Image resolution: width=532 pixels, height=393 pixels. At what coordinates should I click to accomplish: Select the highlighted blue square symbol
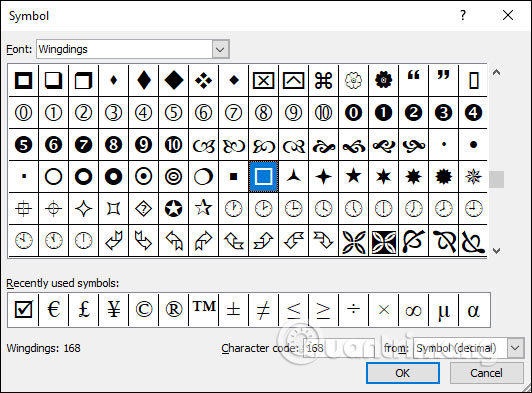click(x=263, y=176)
